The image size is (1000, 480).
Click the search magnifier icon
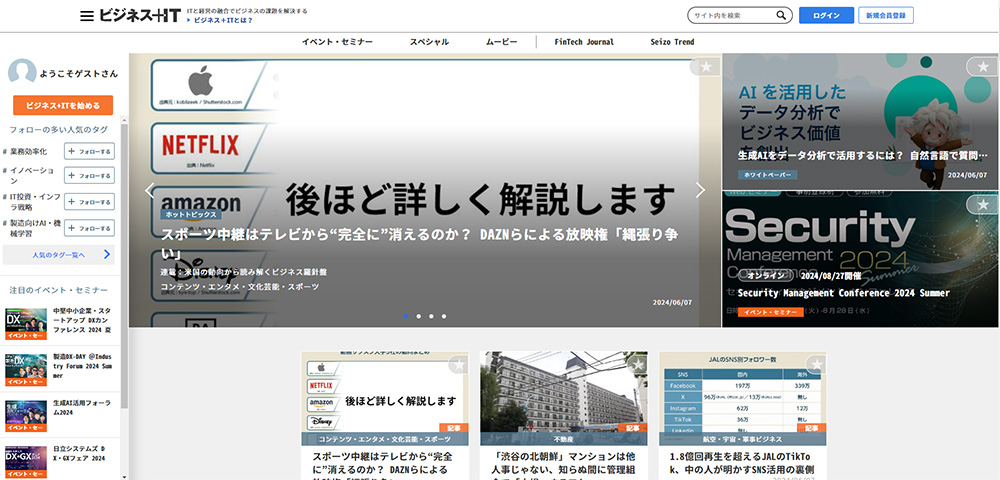tap(780, 15)
